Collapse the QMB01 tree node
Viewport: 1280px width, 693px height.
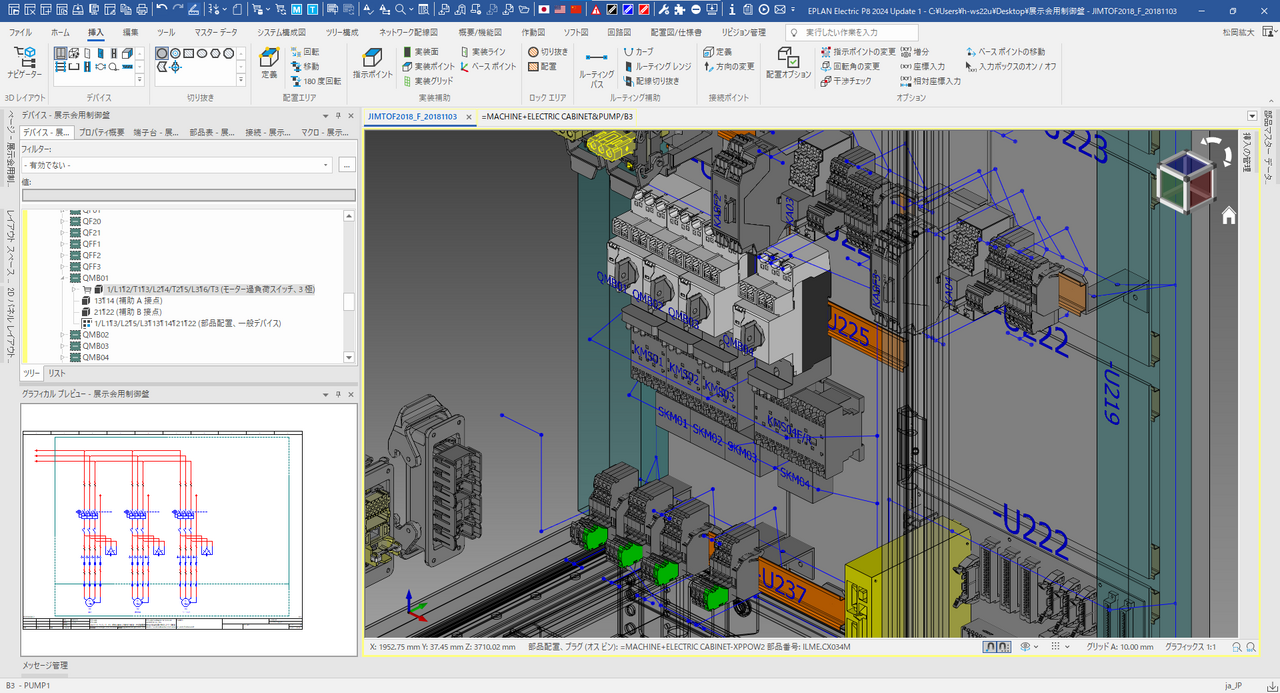coord(63,278)
